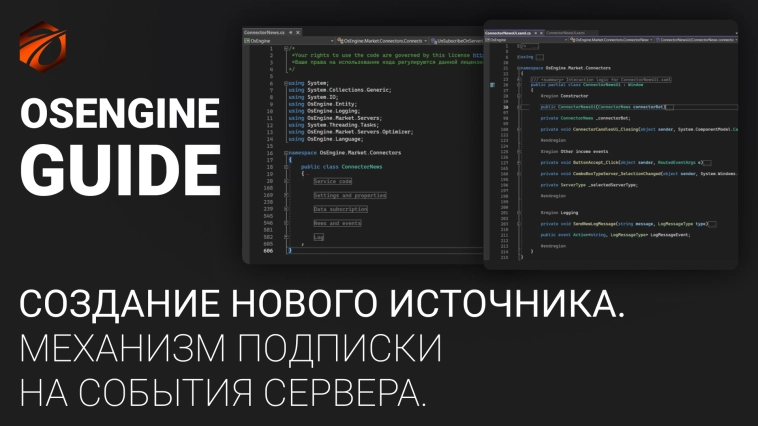Expand the News and events region
Image resolution: width=758 pixels, height=426 pixels.
pos(286,223)
